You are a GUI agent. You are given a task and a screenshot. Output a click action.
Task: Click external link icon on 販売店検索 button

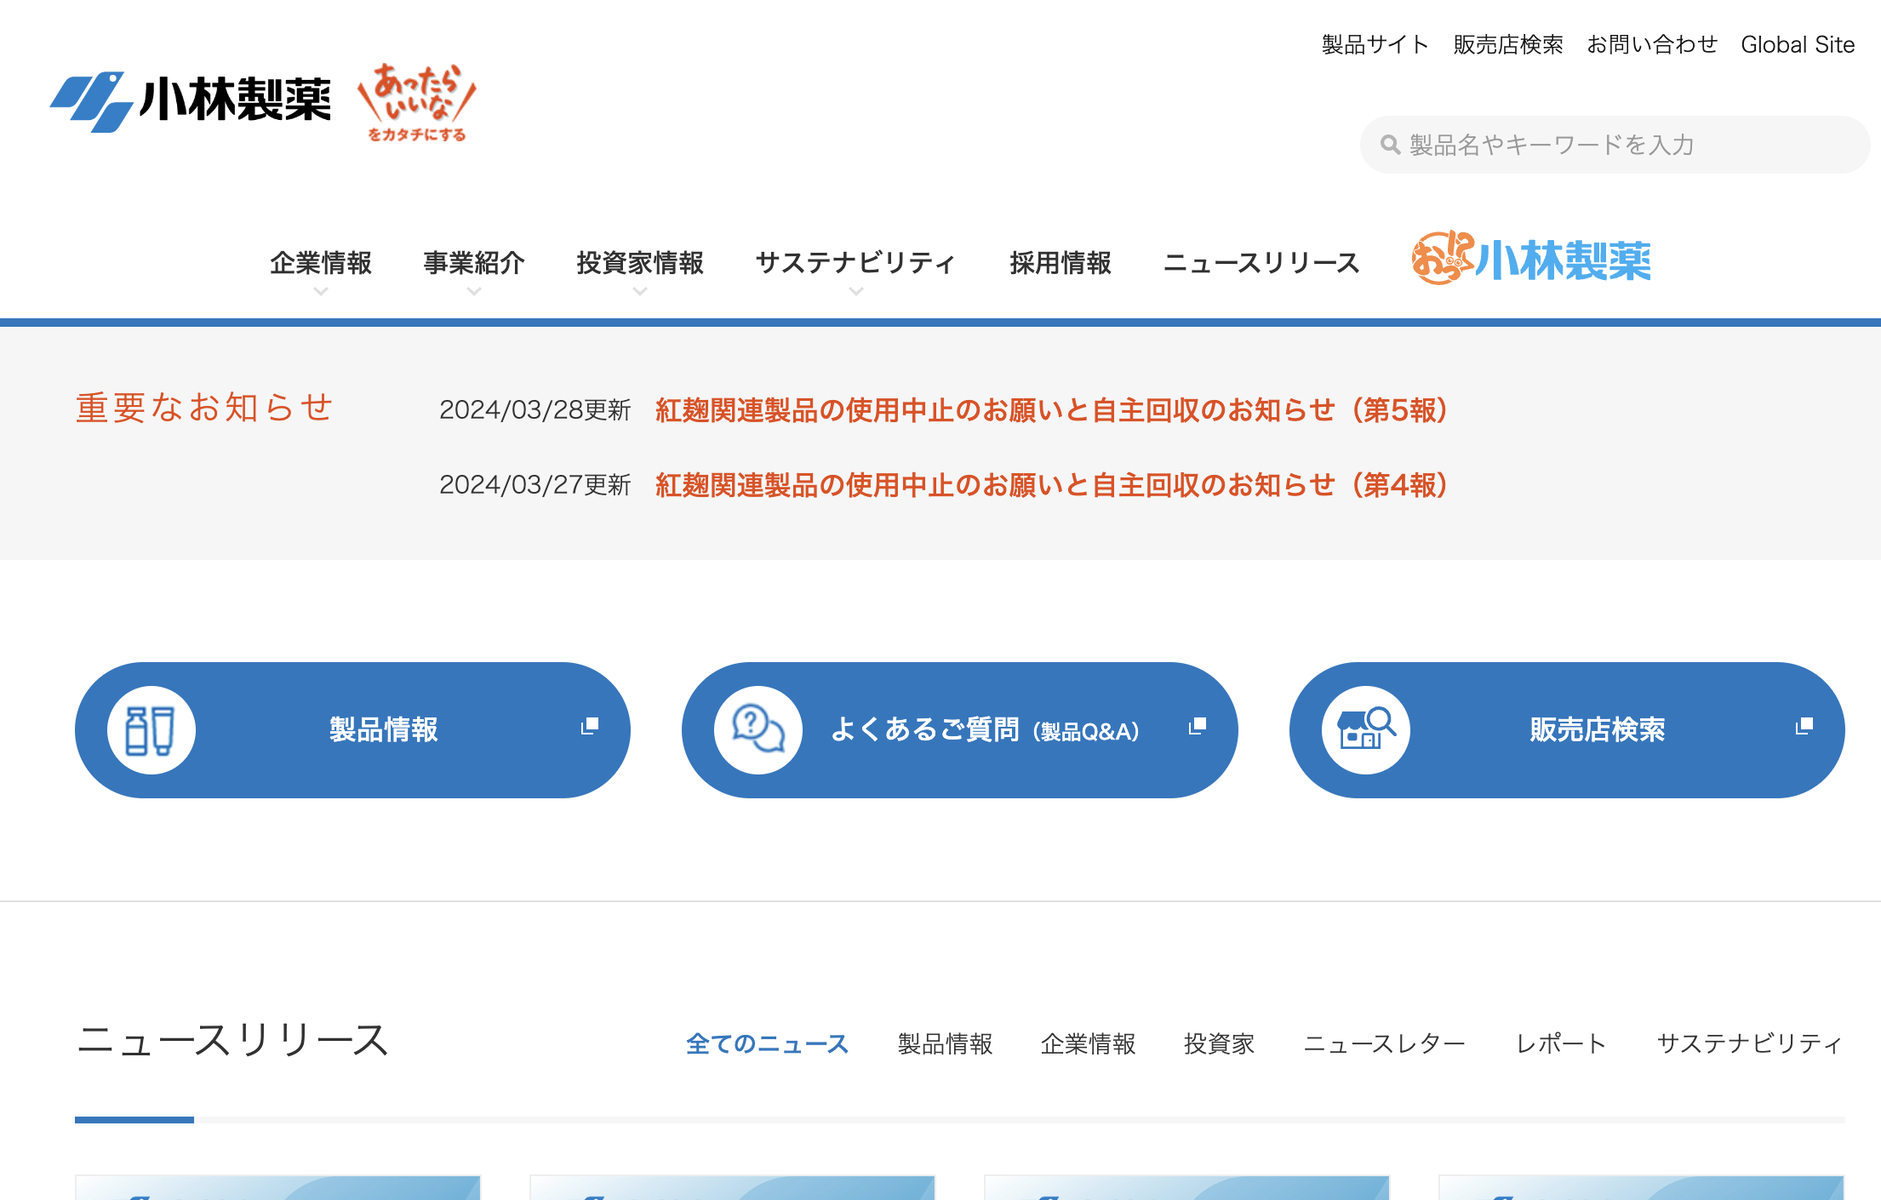[x=1804, y=726]
